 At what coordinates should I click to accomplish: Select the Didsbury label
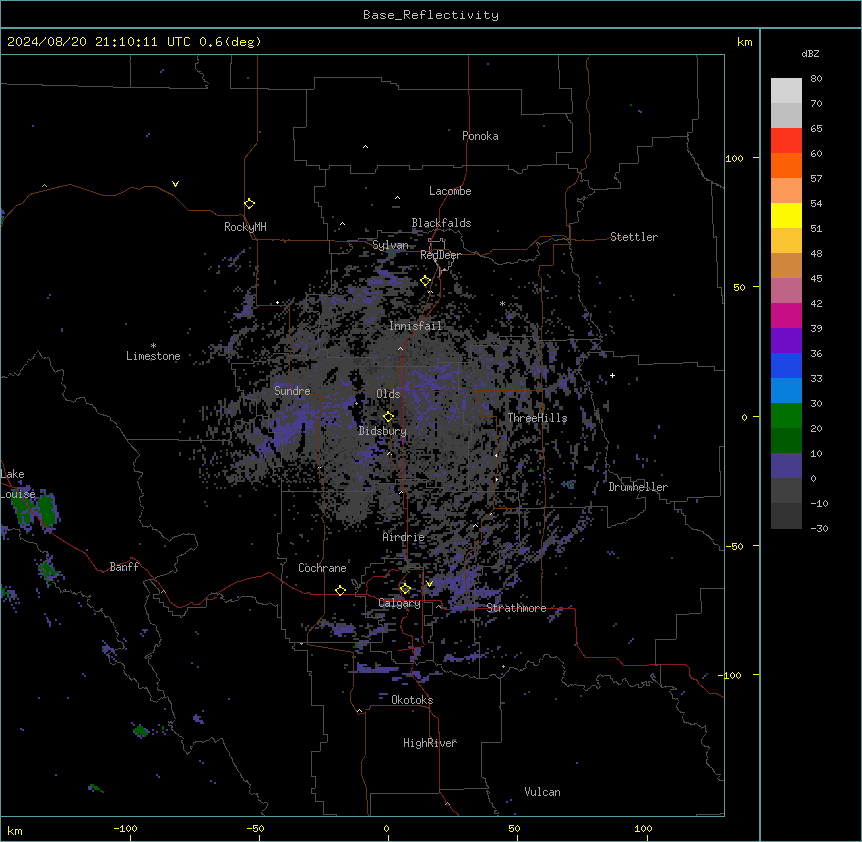click(382, 431)
